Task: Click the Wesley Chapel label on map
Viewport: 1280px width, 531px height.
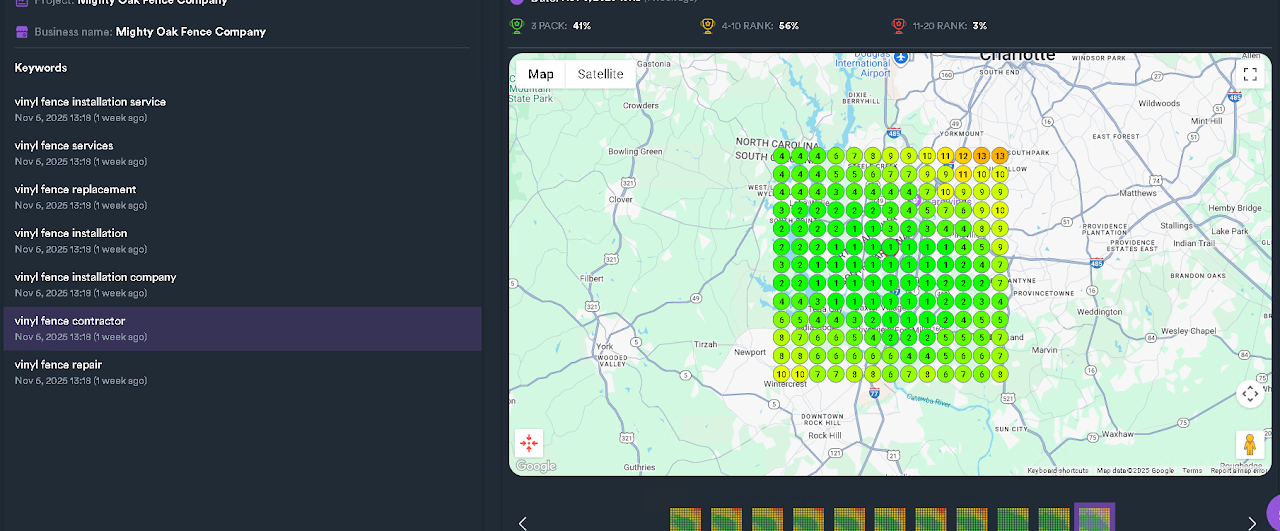Action: (1188, 331)
